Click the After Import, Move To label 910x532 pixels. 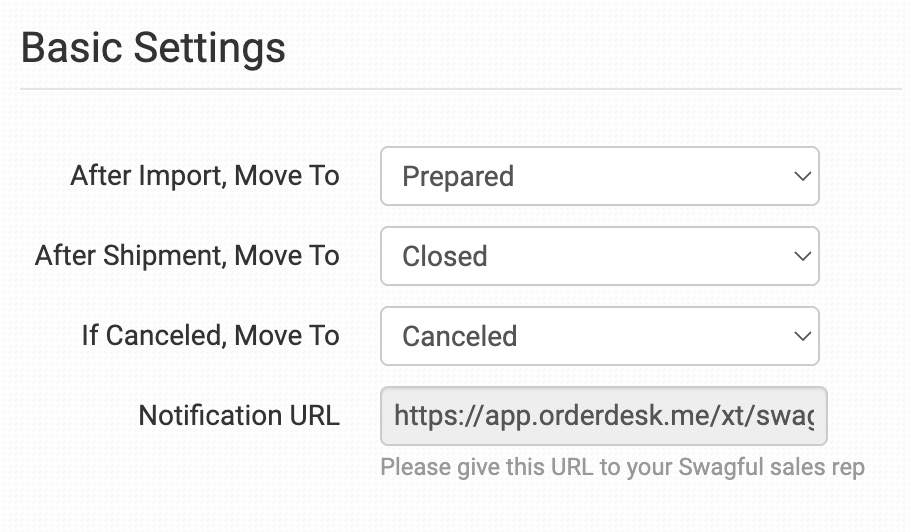coord(205,176)
